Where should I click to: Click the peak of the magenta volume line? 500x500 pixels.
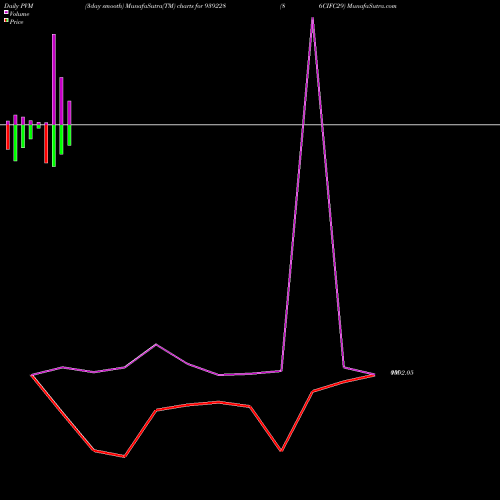click(x=312, y=18)
